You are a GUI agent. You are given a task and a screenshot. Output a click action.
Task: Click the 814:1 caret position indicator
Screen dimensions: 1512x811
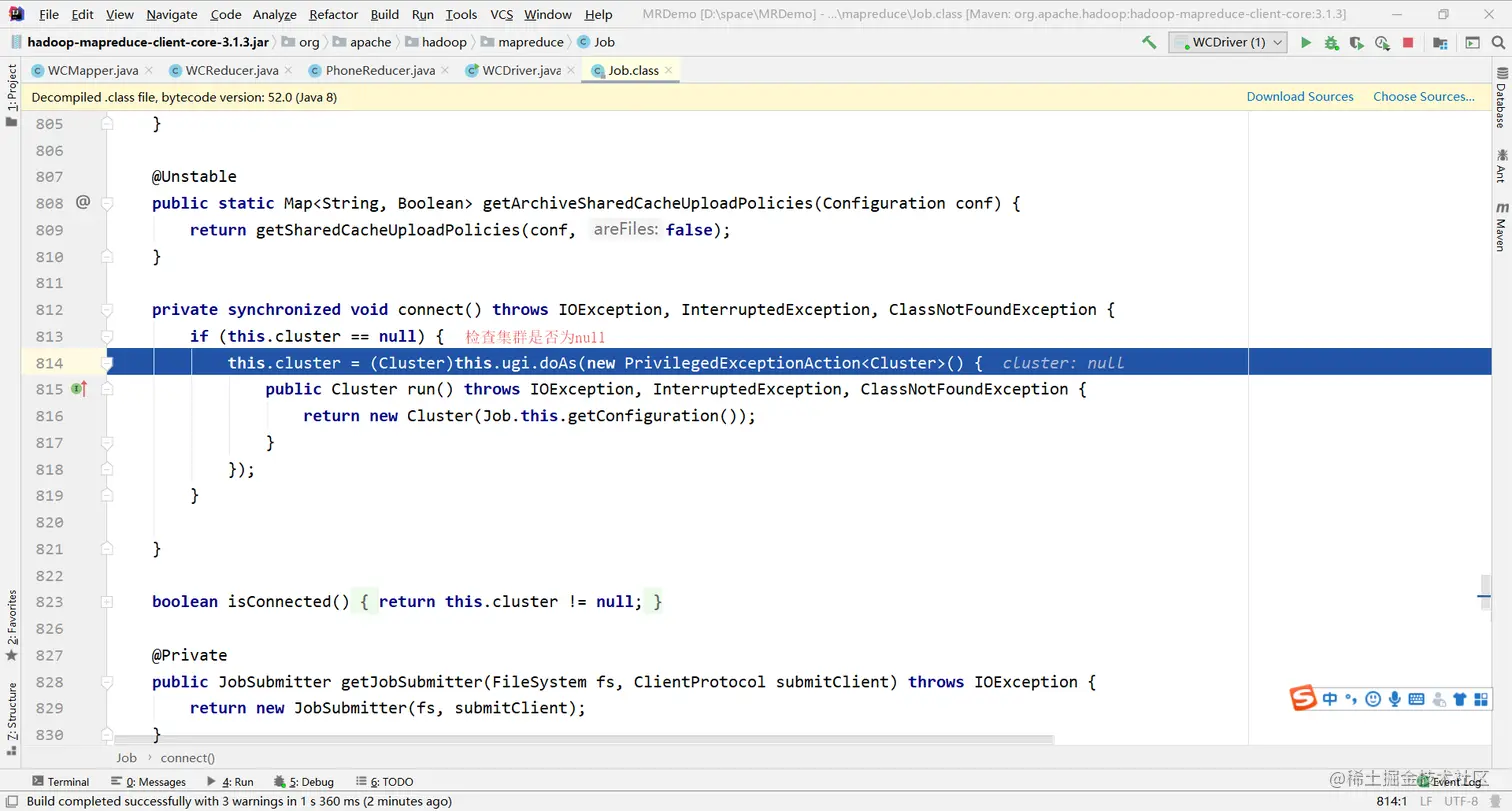pyautogui.click(x=1393, y=801)
